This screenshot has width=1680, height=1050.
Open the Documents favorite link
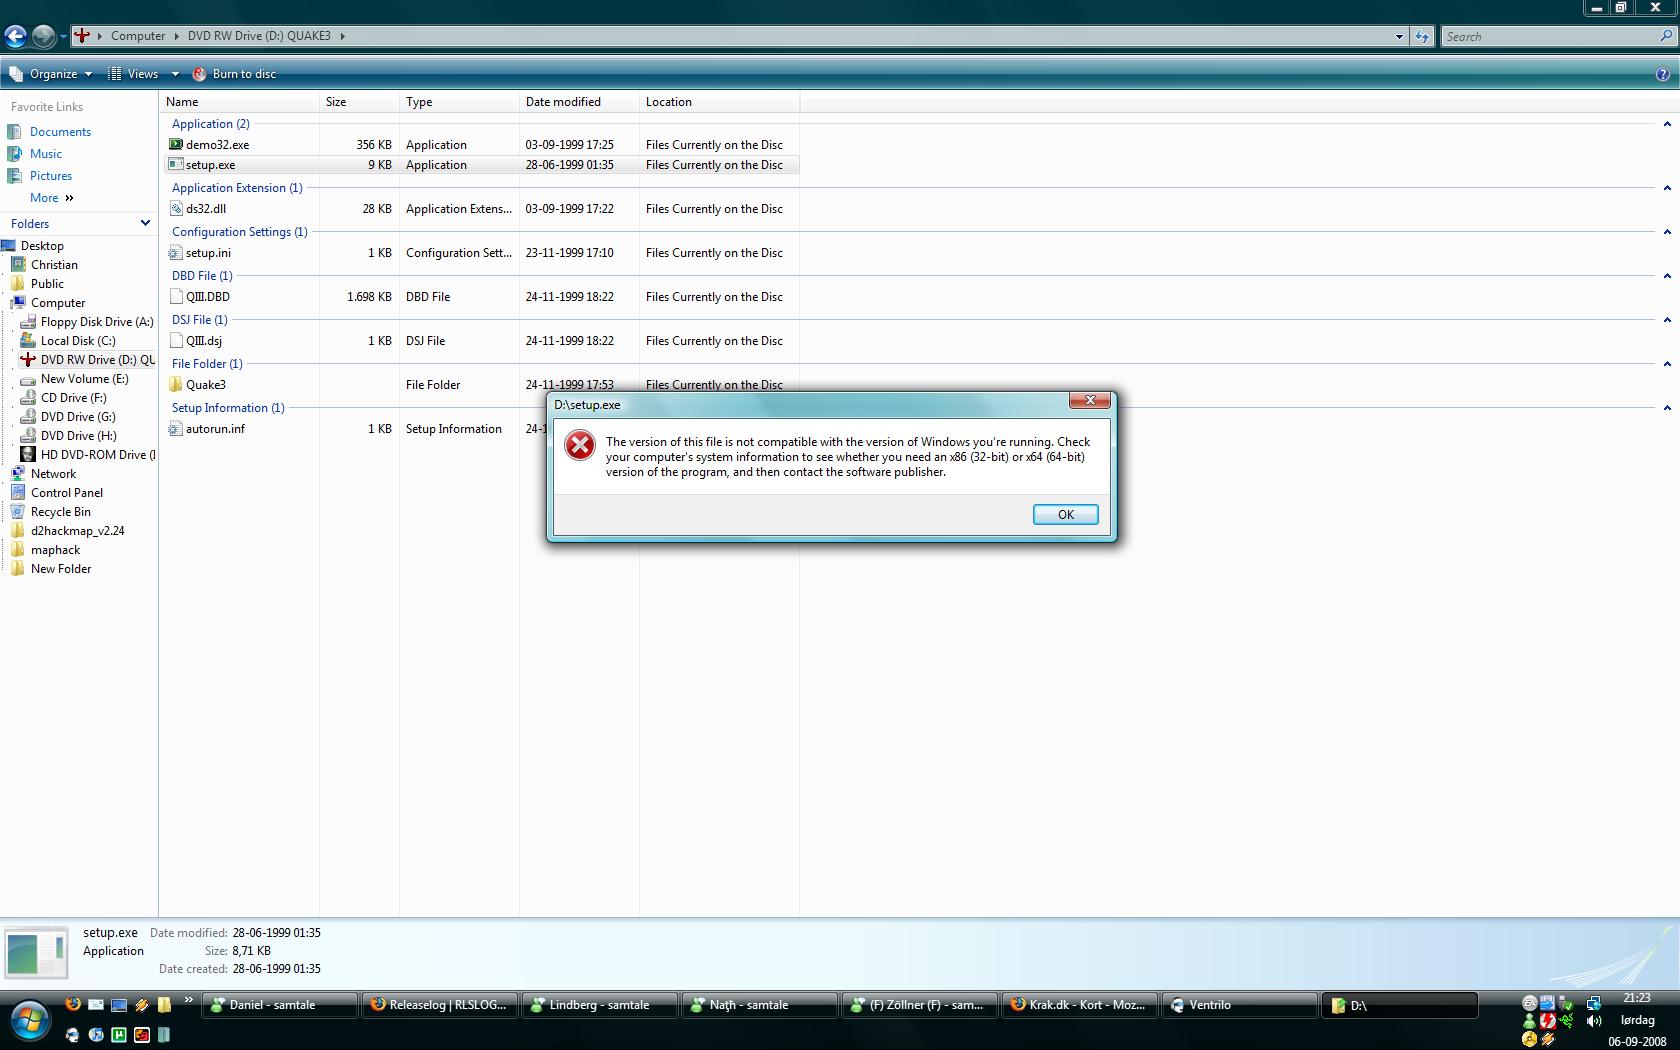point(60,132)
